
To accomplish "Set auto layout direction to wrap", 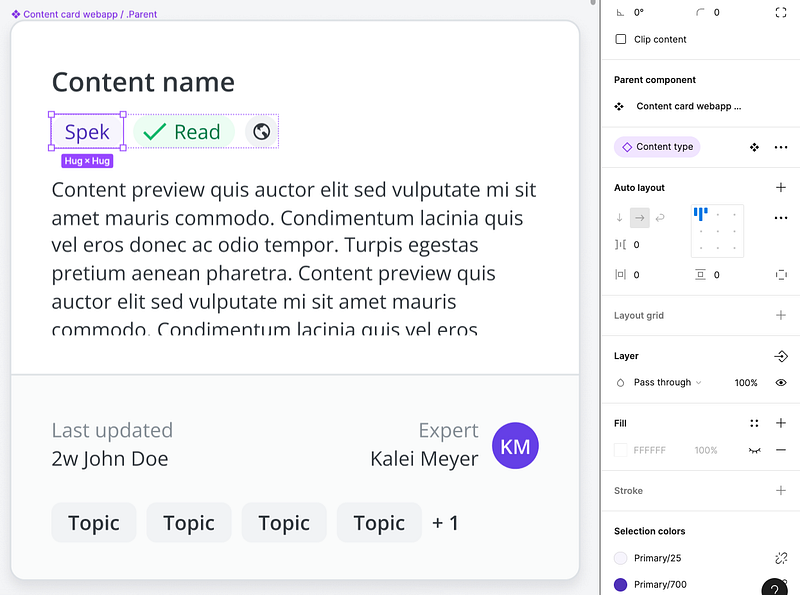I will (660, 218).
